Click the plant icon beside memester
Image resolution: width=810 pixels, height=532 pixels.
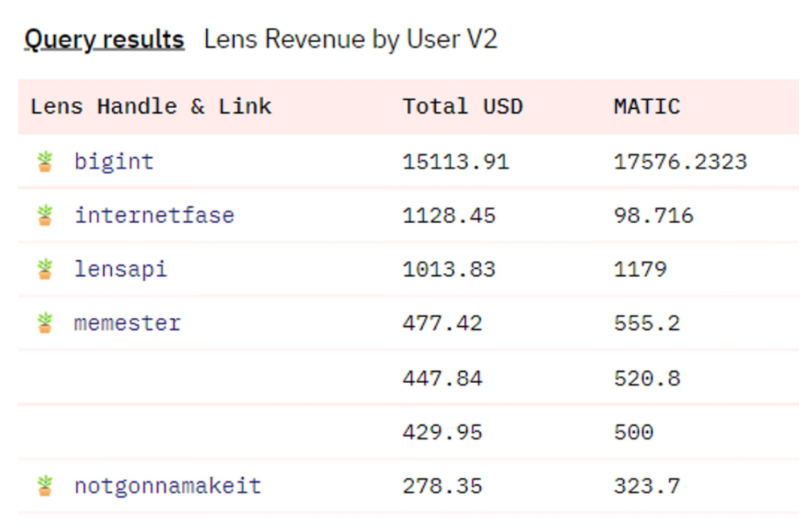click(x=45, y=323)
